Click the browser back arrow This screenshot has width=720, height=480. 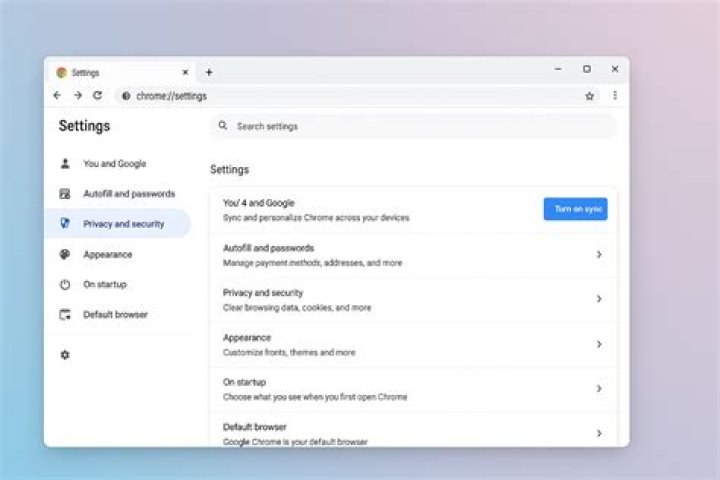coord(57,96)
